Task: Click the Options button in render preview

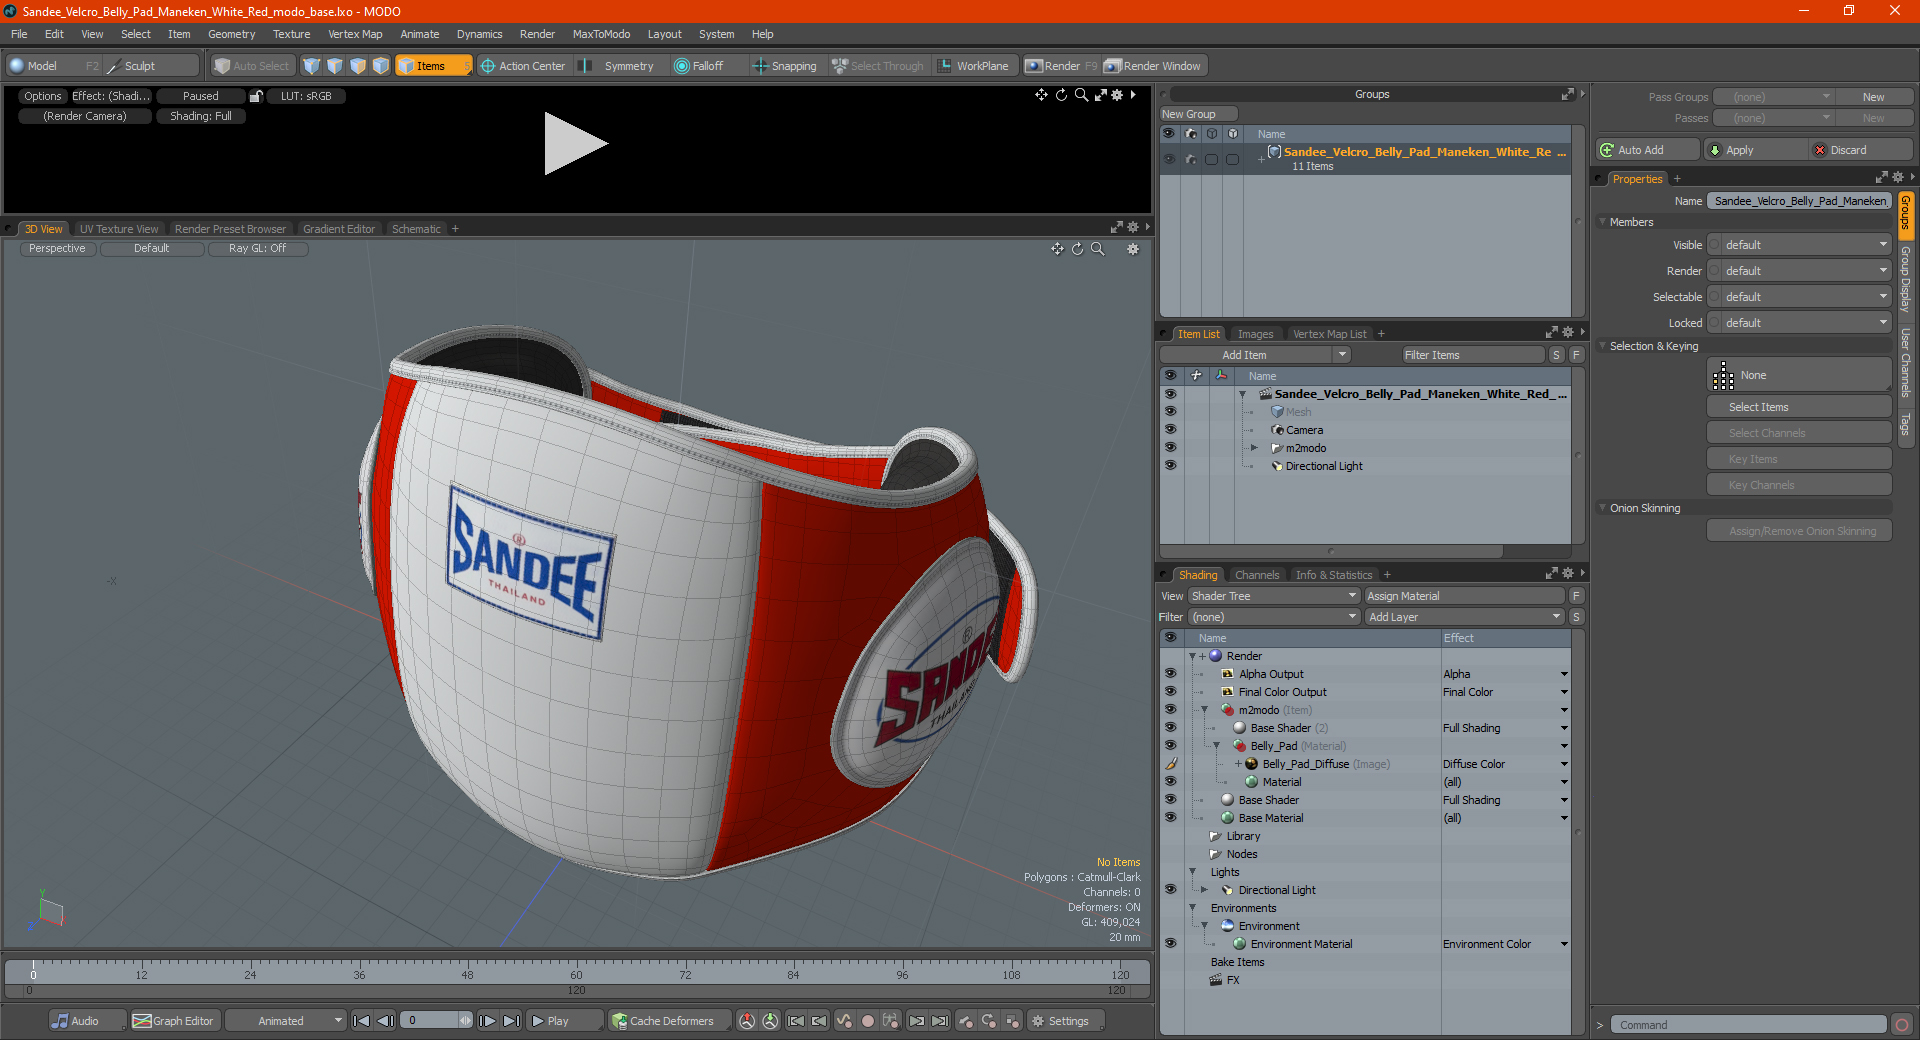Action: coord(43,96)
